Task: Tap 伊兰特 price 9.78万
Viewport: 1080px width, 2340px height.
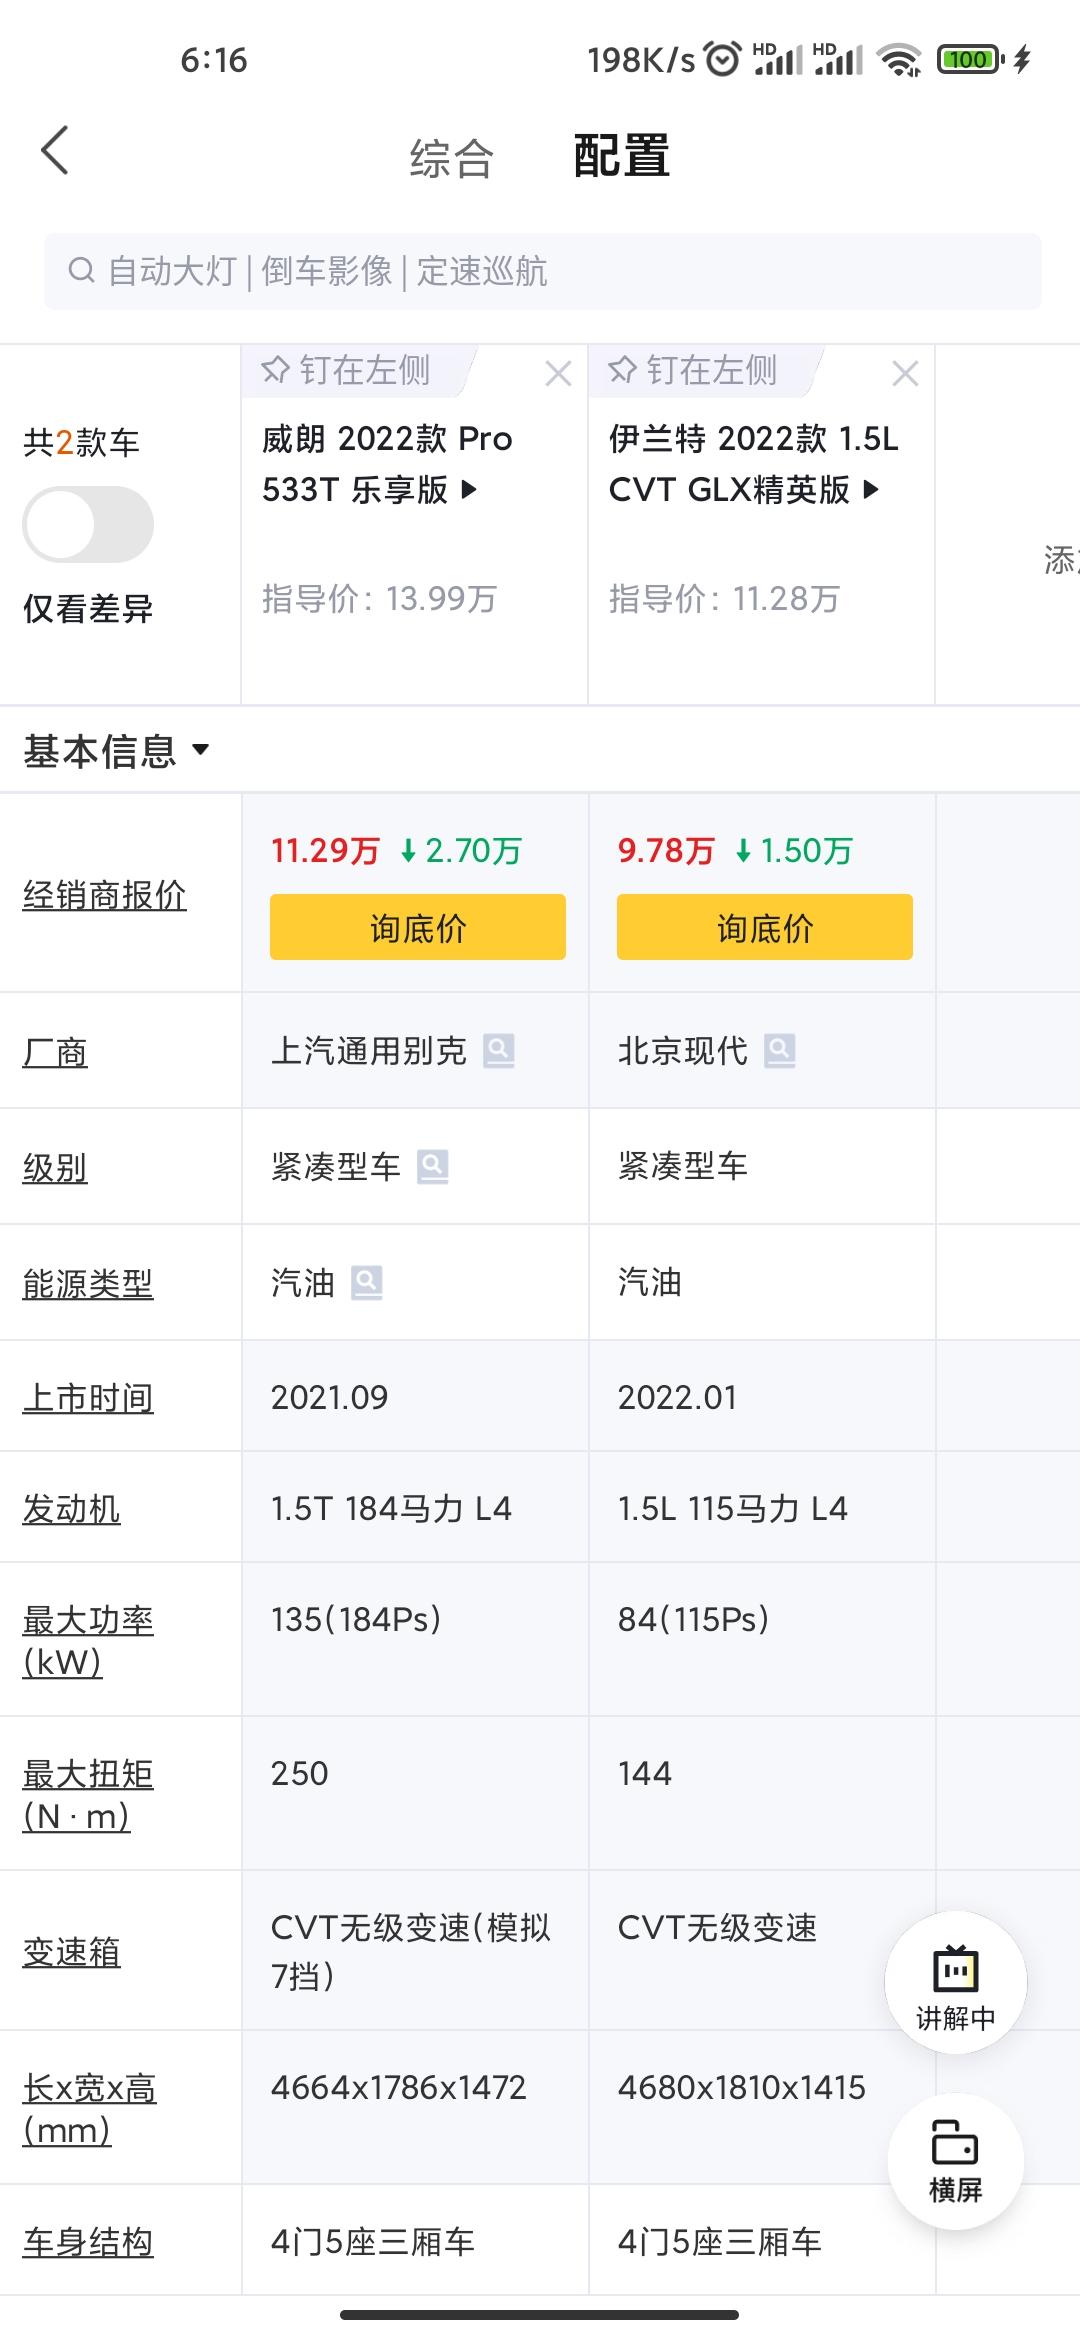Action: click(666, 850)
